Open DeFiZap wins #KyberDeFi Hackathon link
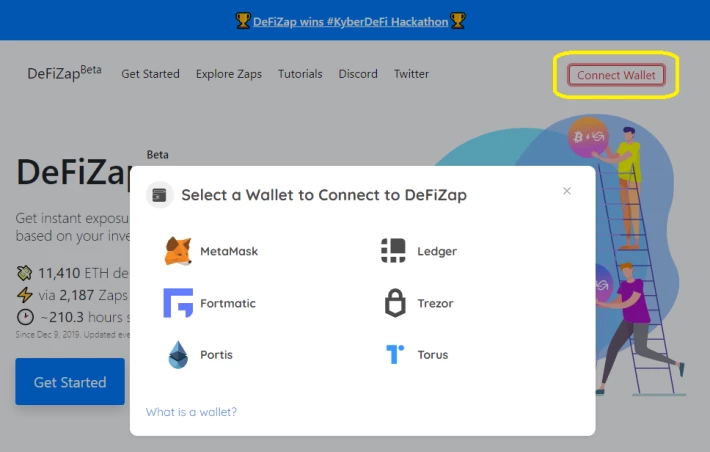The image size is (710, 452). [x=350, y=22]
